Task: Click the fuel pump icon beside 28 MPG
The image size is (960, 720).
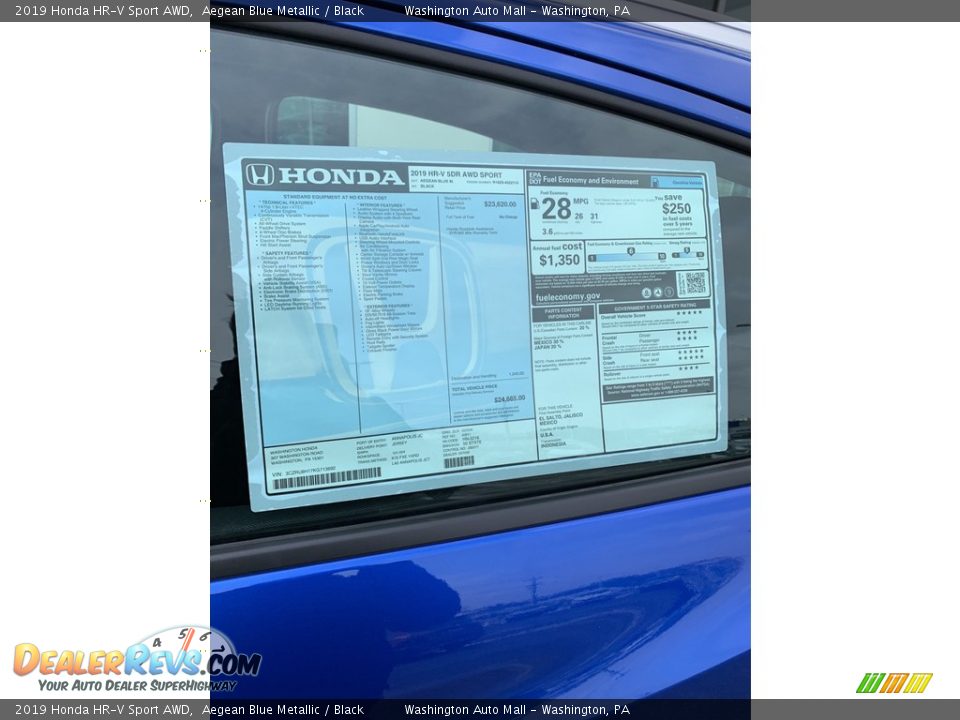Action: pos(534,205)
